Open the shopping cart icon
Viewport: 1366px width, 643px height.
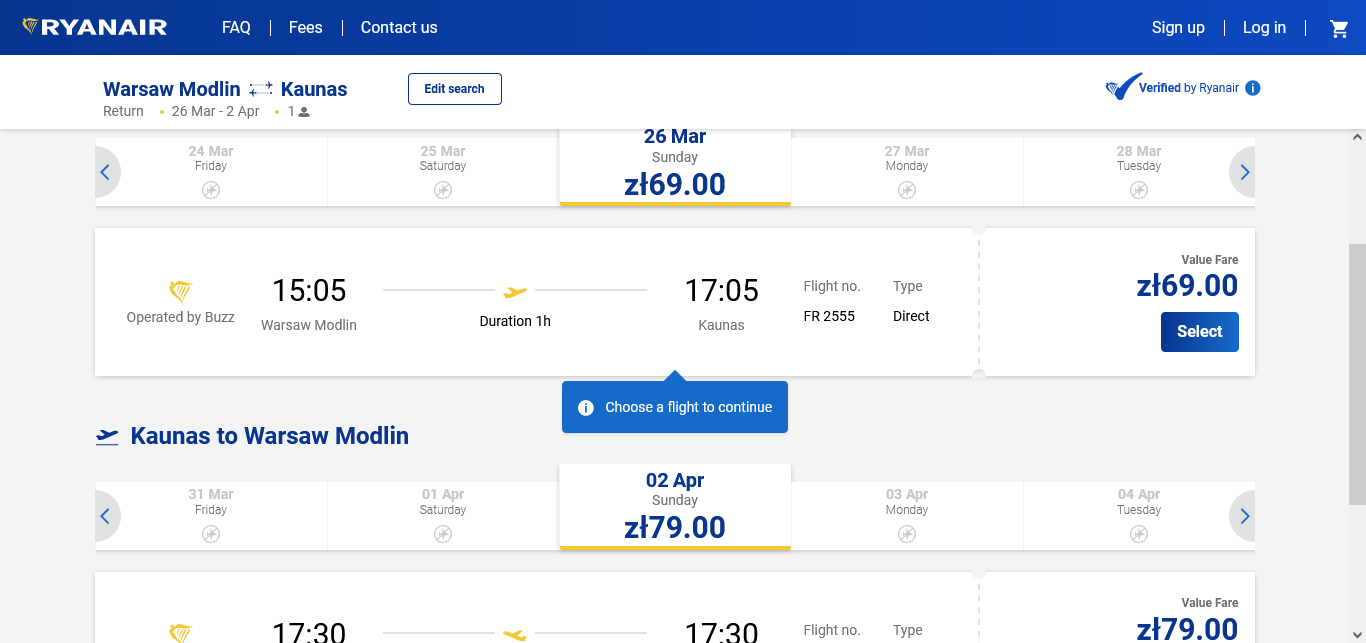[1339, 29]
